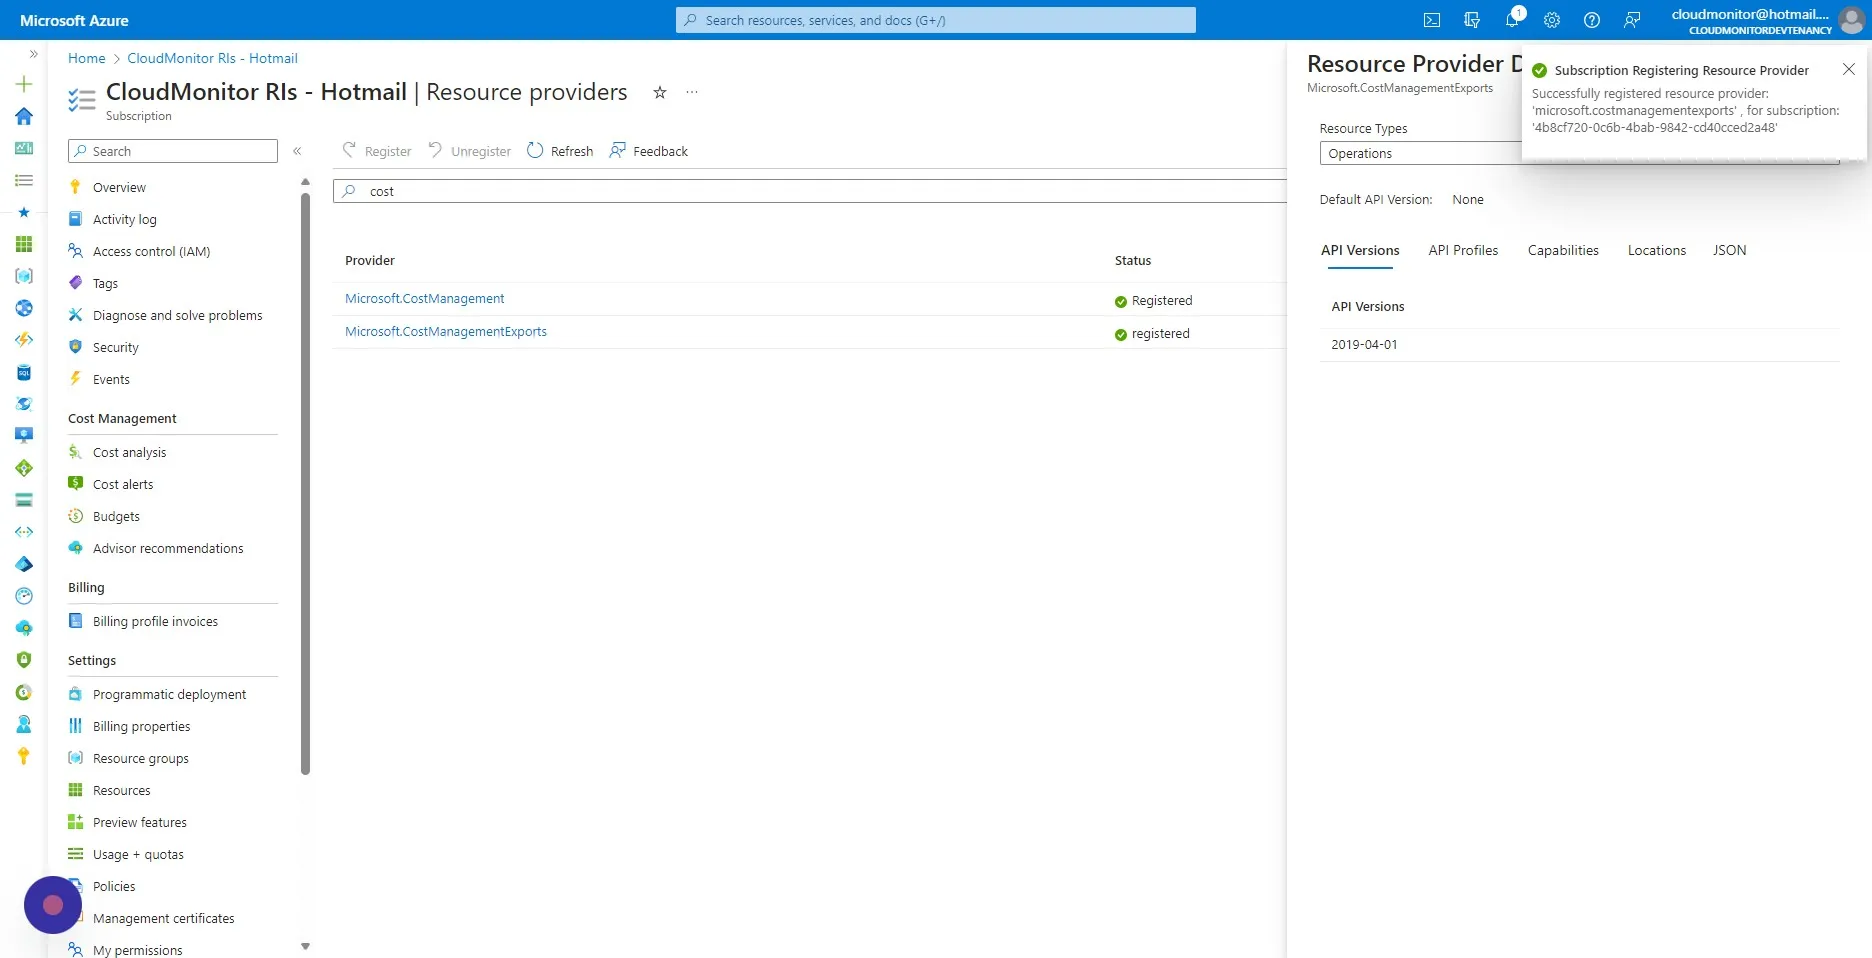Open the Help question mark icon

click(x=1592, y=20)
